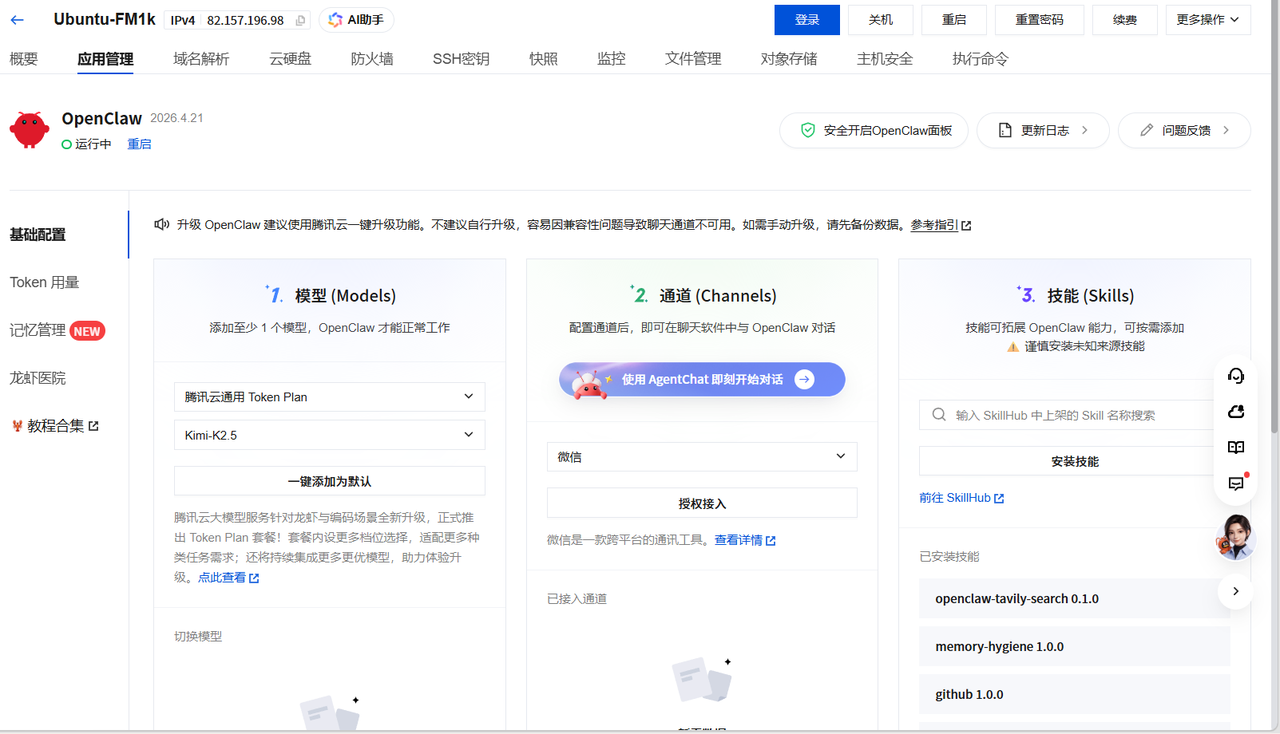Screen dimensions: 1280x734
Task: Click the 授权接入 button
Action: 702,503
